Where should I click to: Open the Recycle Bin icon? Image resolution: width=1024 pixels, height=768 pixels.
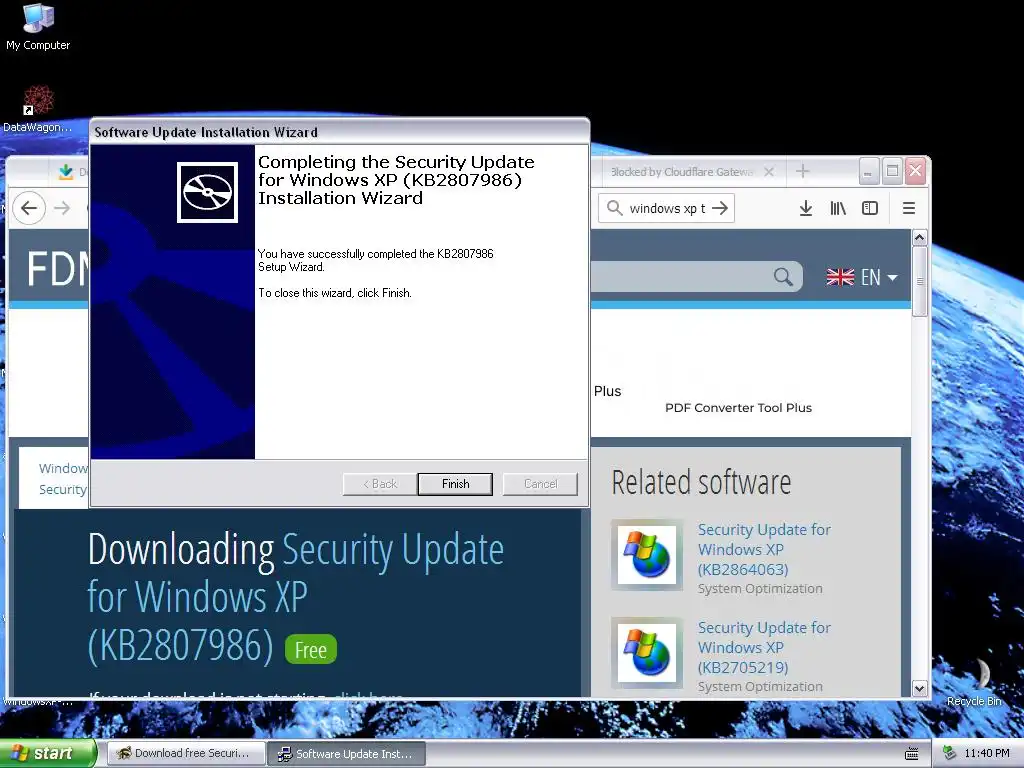coord(974,683)
